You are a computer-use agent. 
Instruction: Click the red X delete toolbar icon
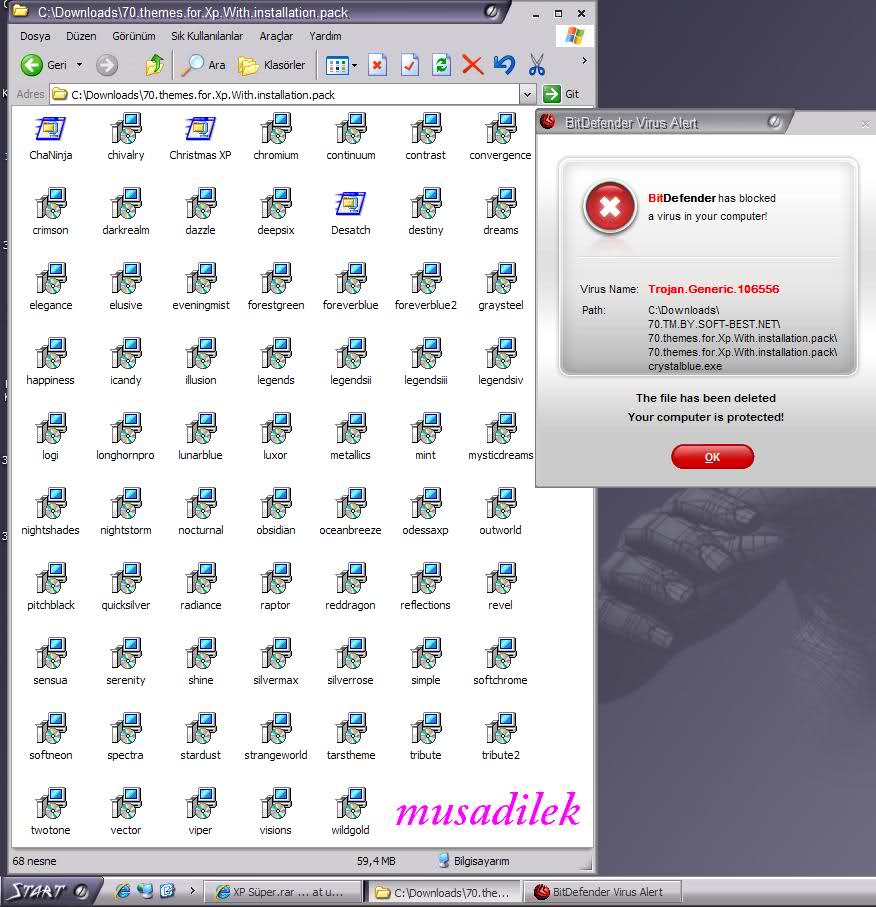point(473,65)
